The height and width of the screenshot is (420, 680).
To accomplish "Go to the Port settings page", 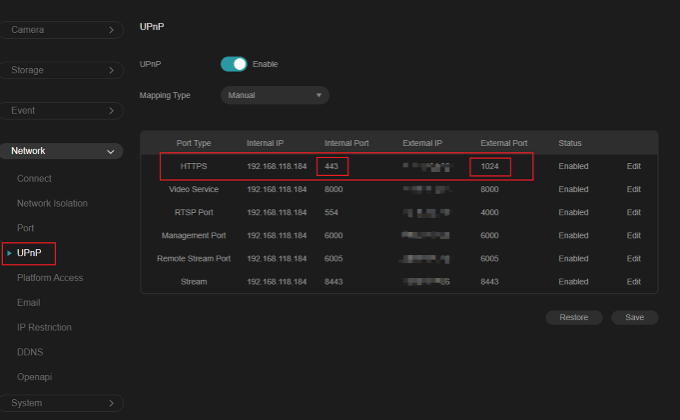I will pos(27,228).
